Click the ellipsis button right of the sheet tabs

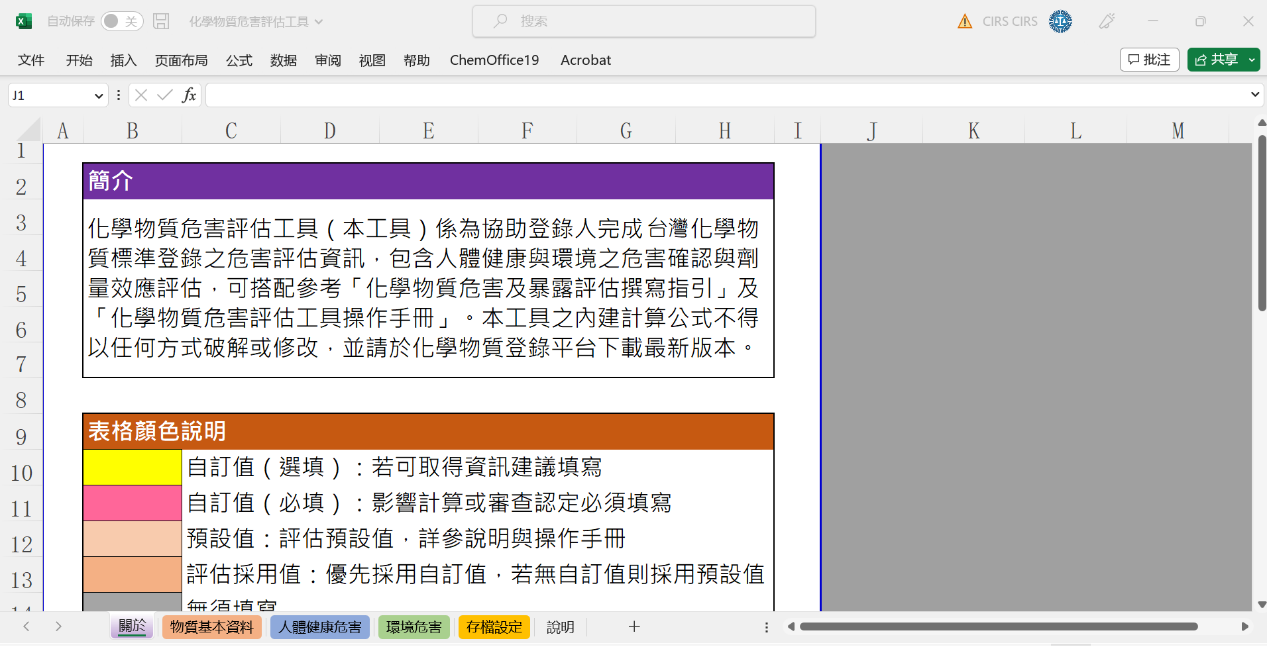pyautogui.click(x=766, y=626)
